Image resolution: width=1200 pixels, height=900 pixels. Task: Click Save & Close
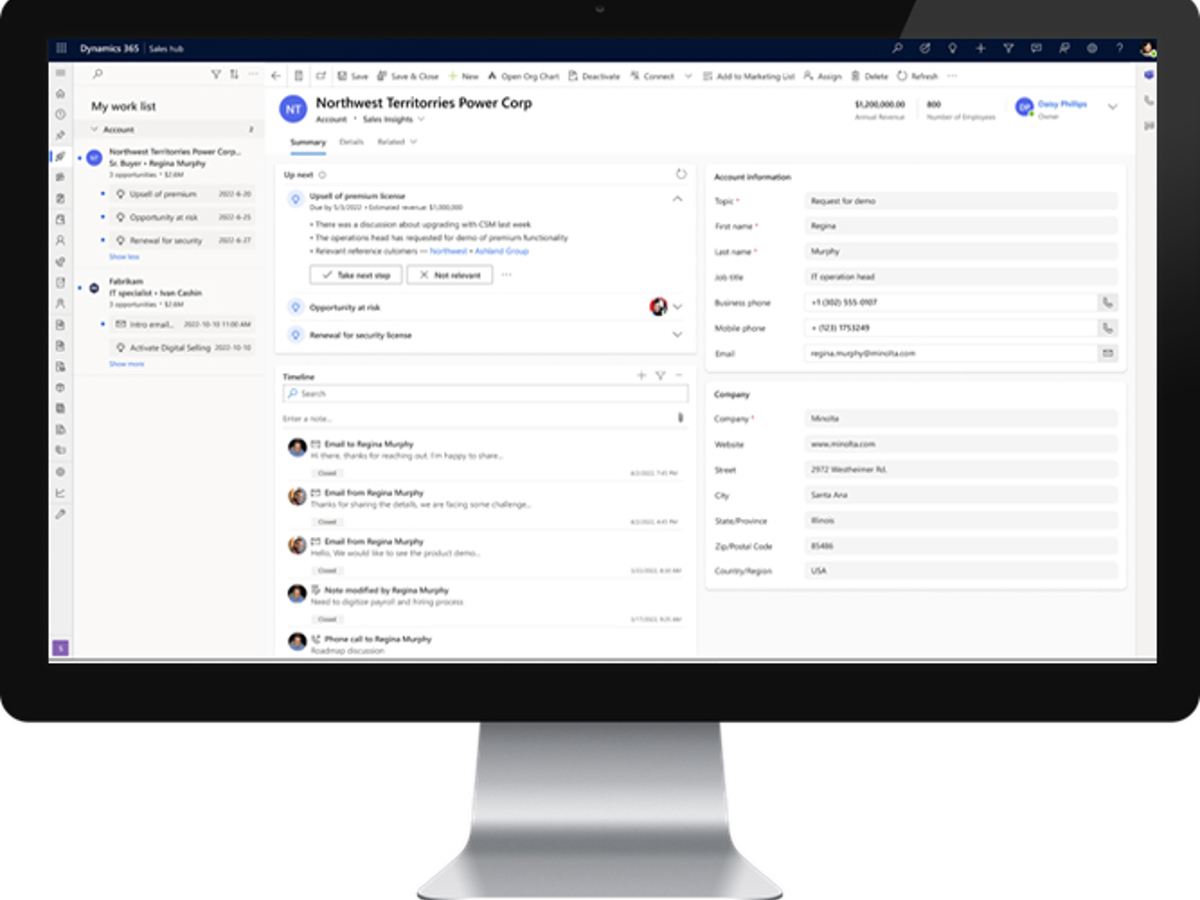pos(408,76)
